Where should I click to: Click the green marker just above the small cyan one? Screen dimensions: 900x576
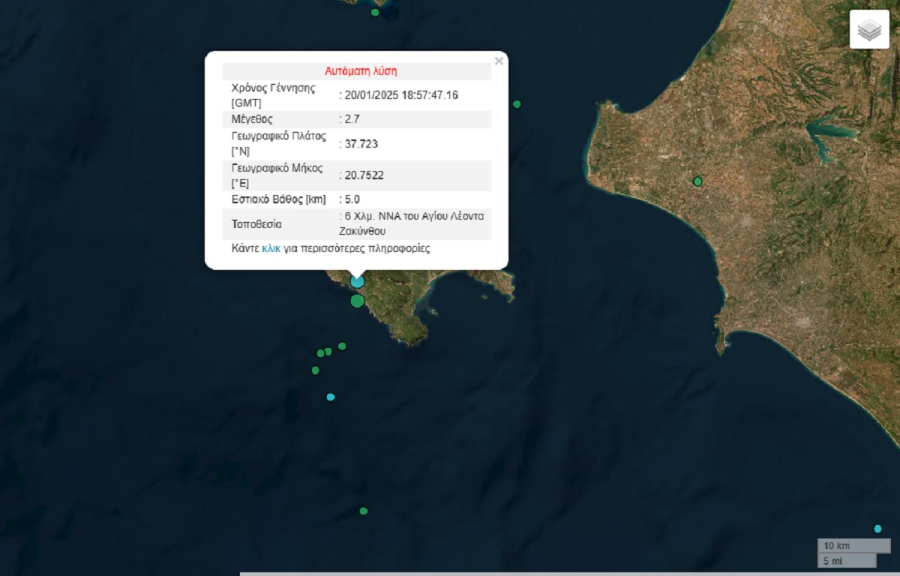point(315,370)
